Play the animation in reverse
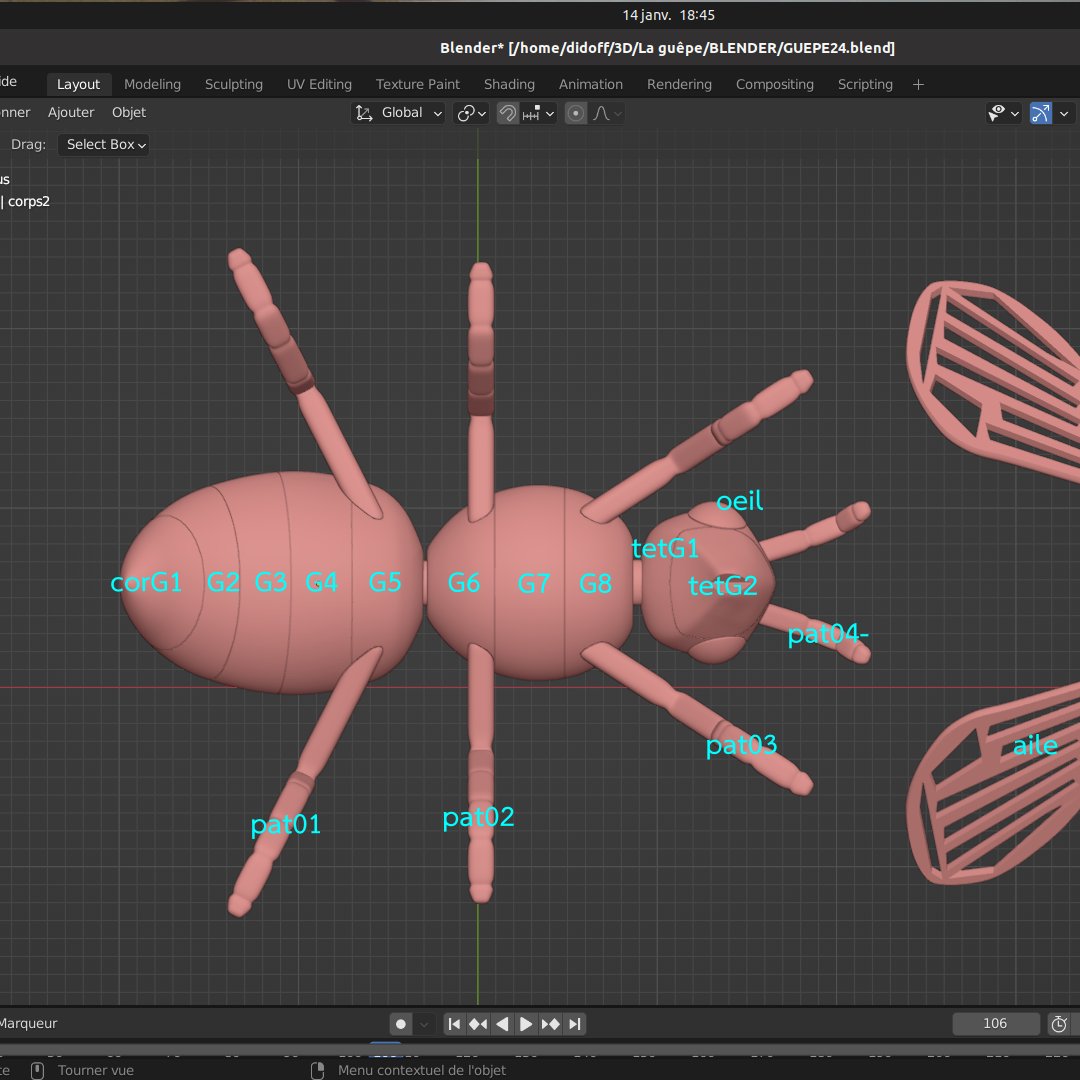 pyautogui.click(x=502, y=1024)
